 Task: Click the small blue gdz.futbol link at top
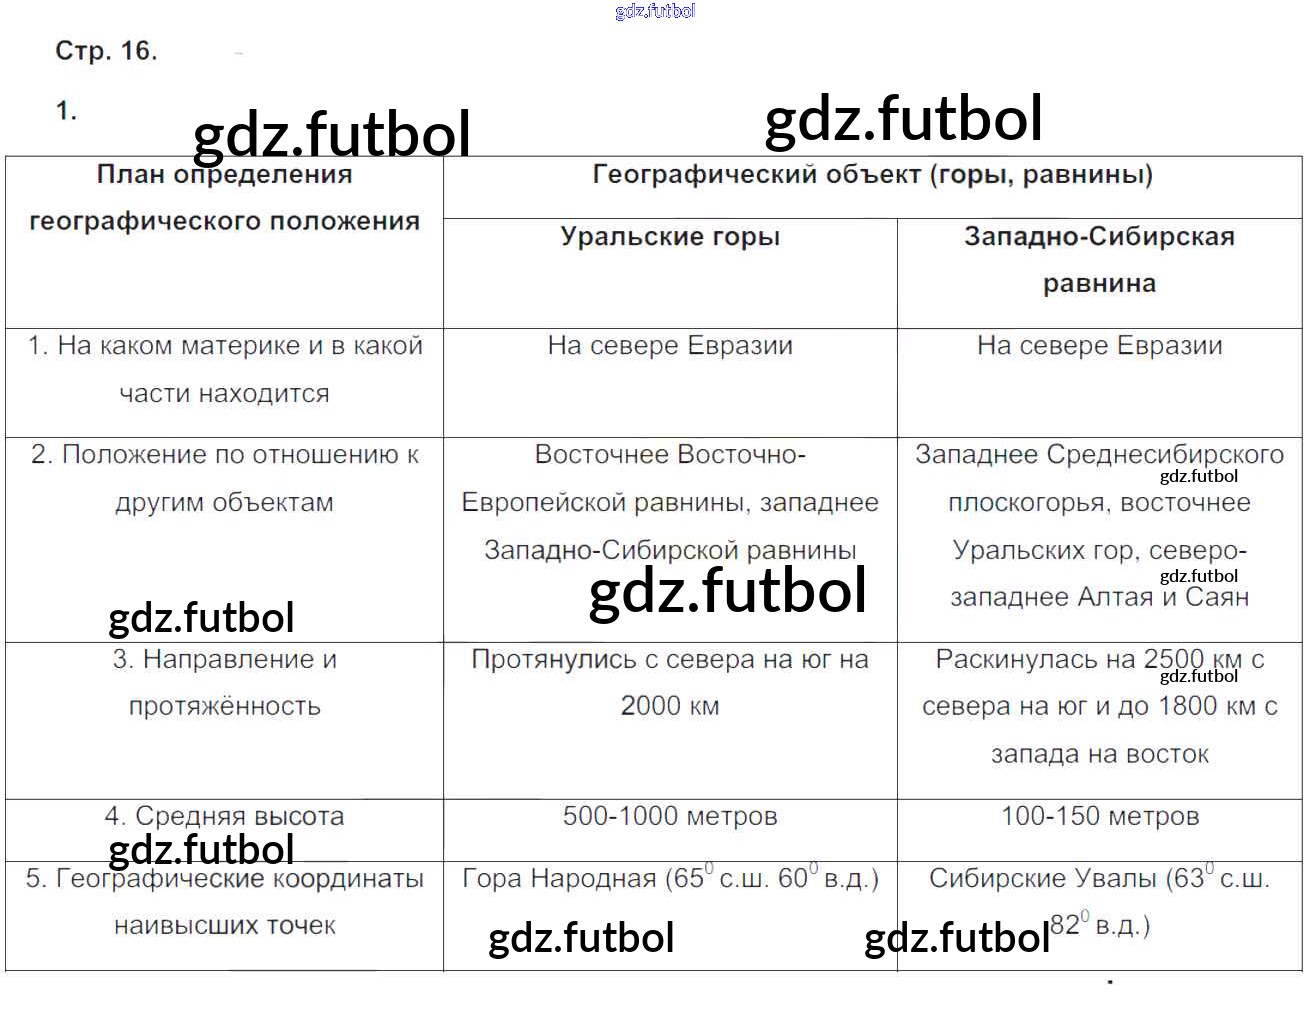655,11
